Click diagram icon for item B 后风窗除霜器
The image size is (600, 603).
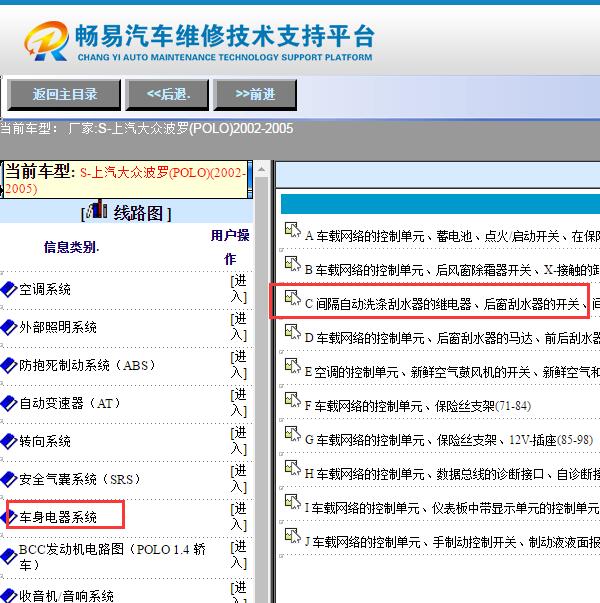[x=293, y=264]
